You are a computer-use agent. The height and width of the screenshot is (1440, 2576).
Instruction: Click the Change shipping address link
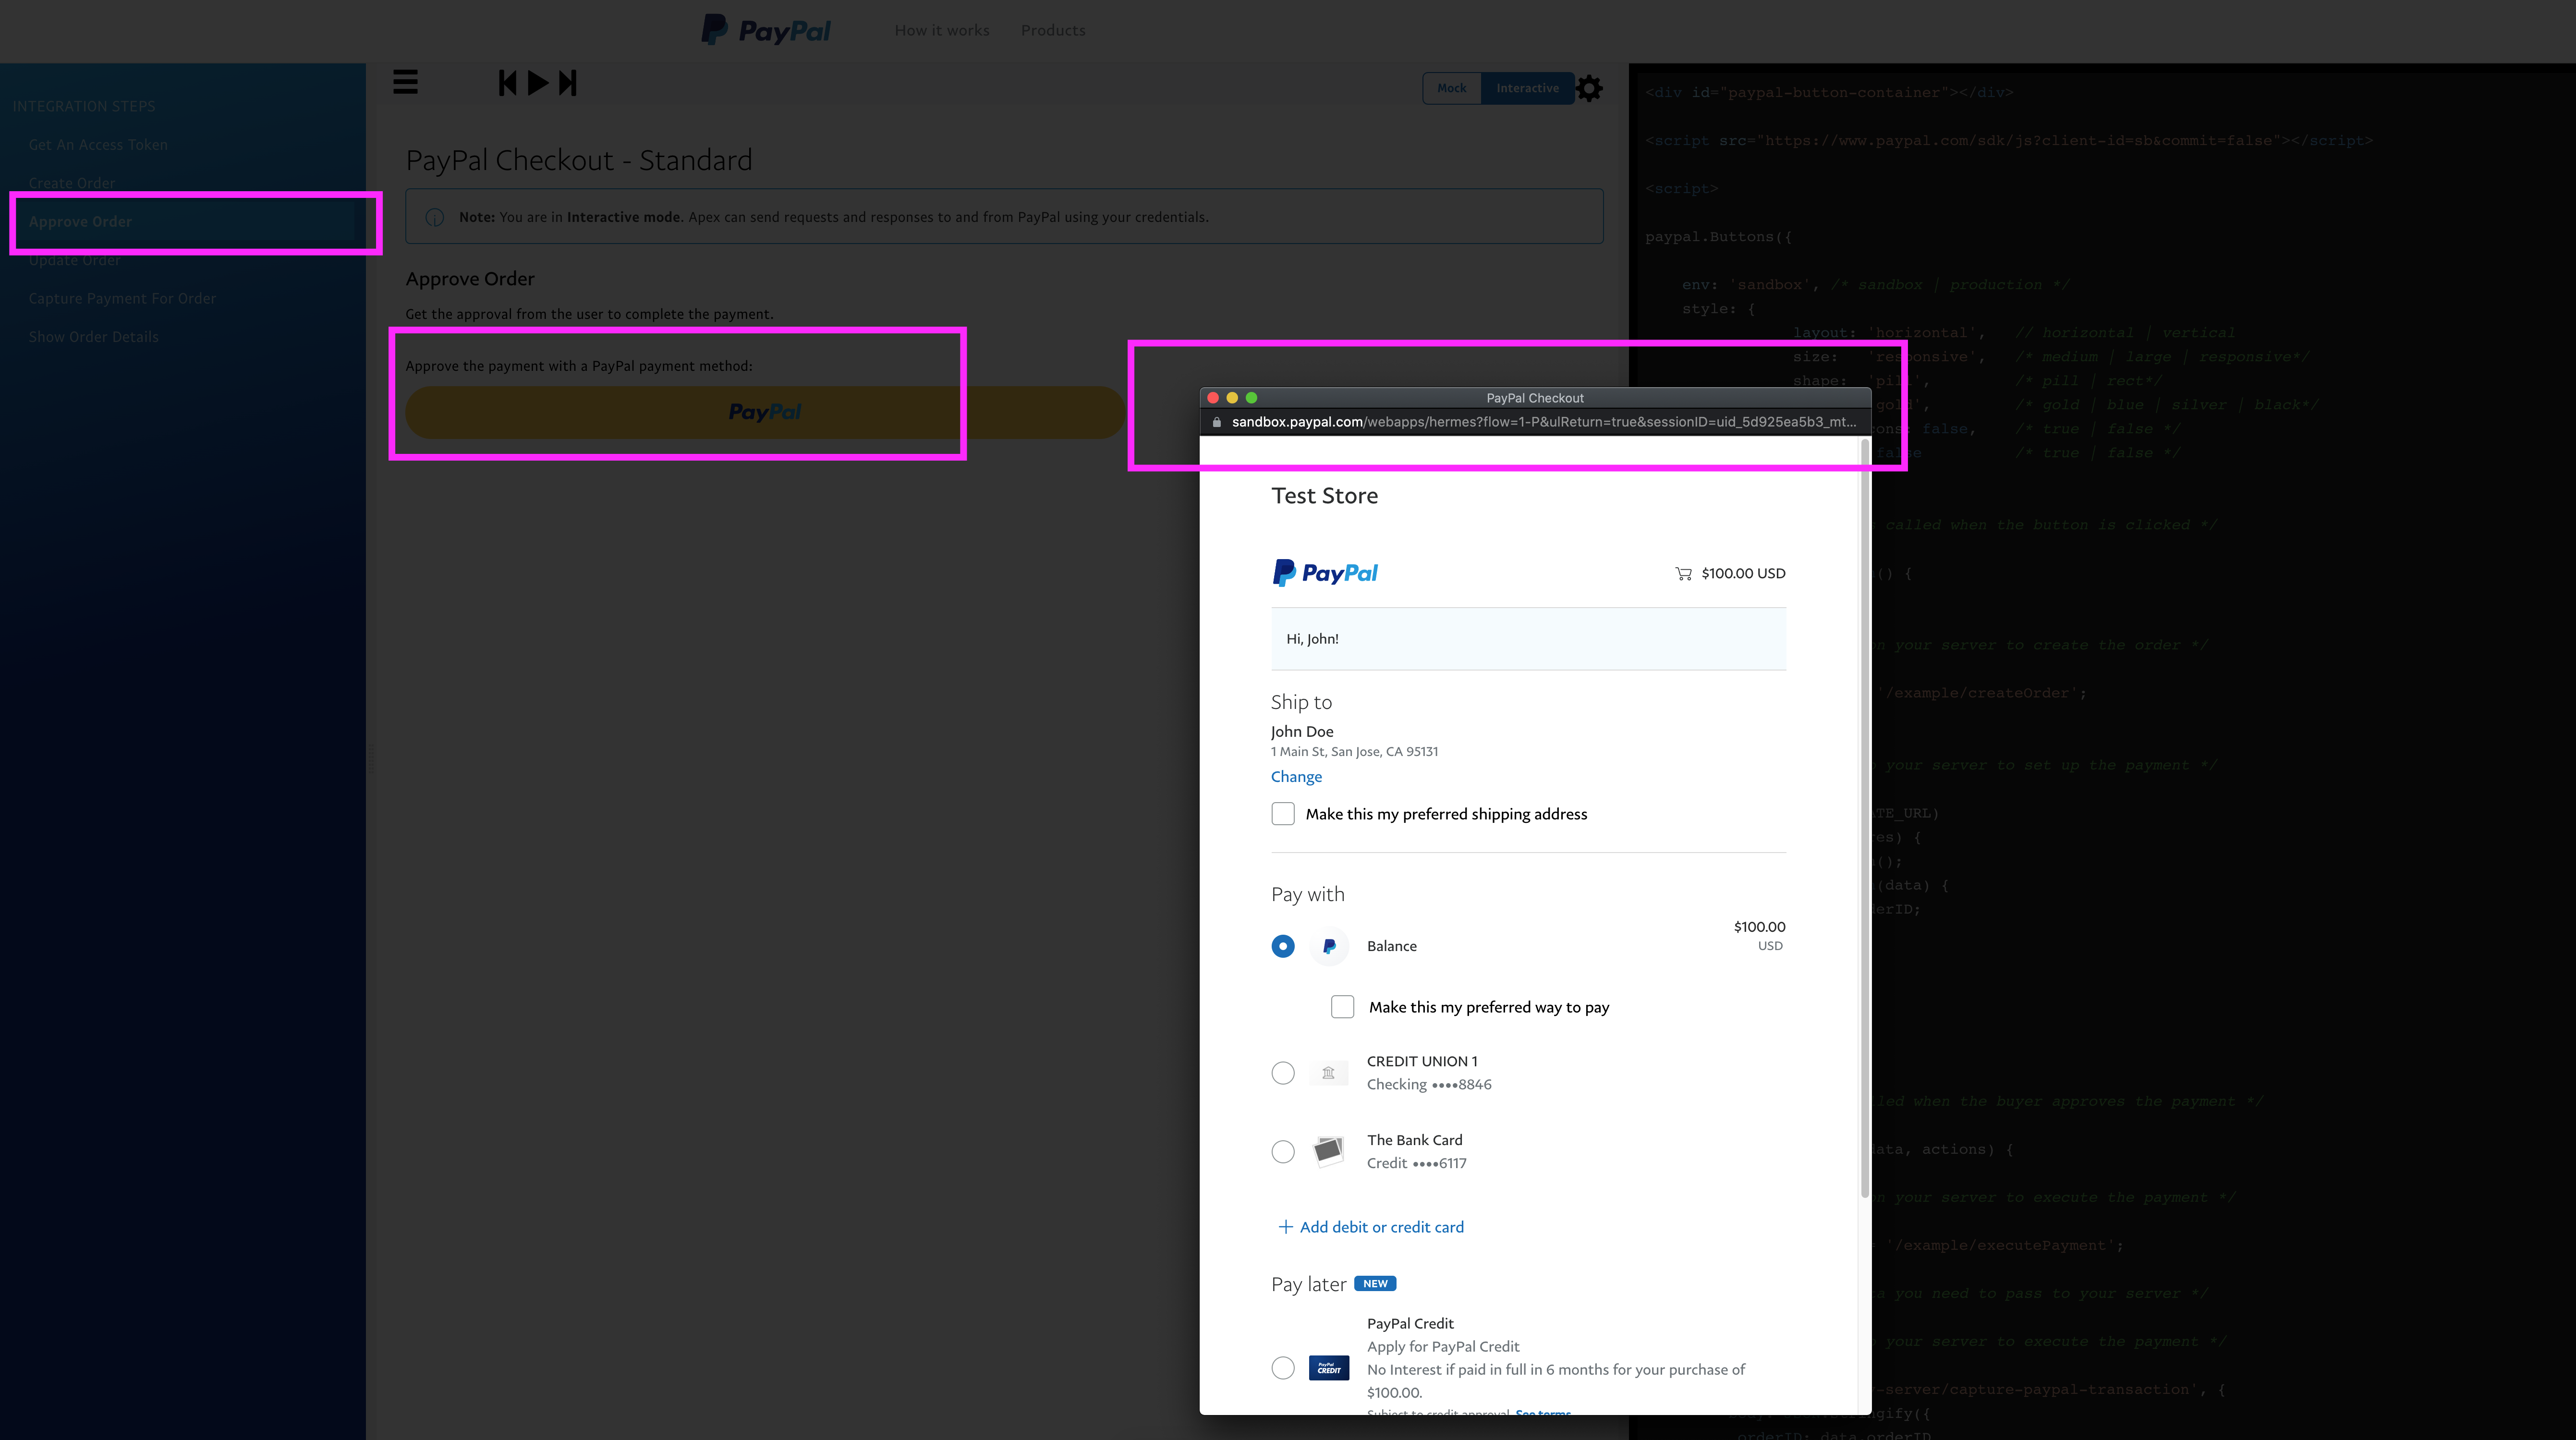(1296, 776)
